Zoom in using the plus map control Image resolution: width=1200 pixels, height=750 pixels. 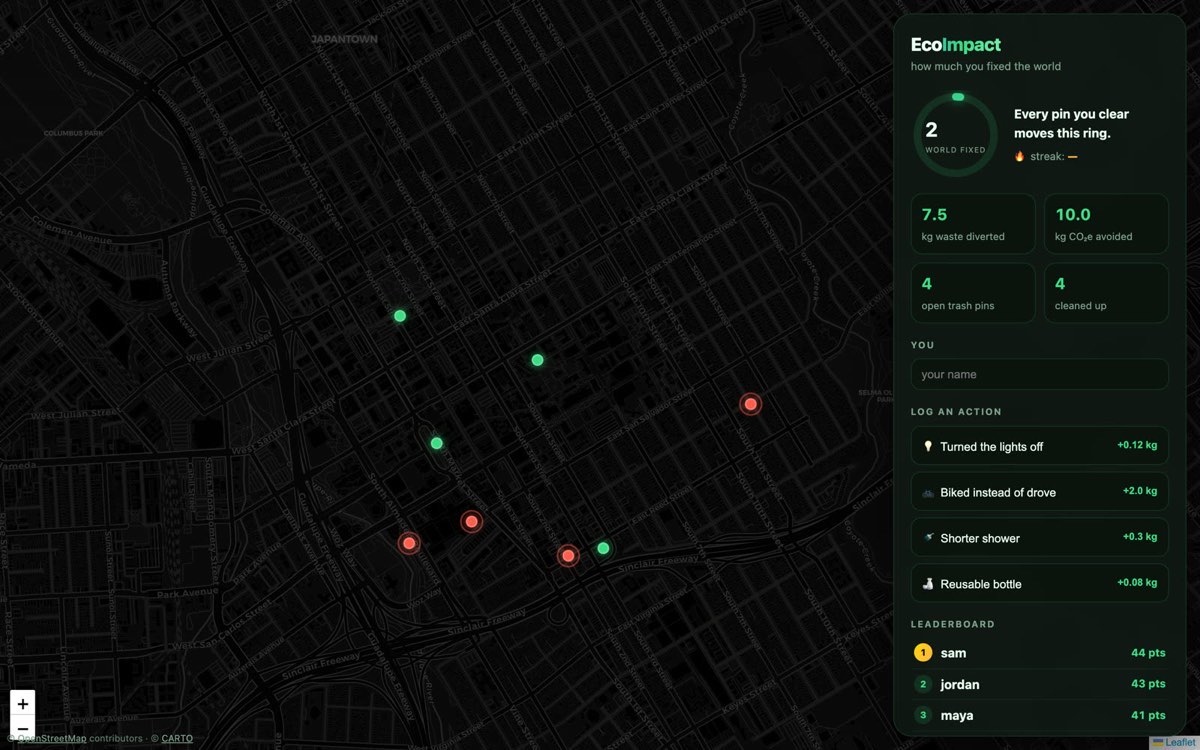22,704
